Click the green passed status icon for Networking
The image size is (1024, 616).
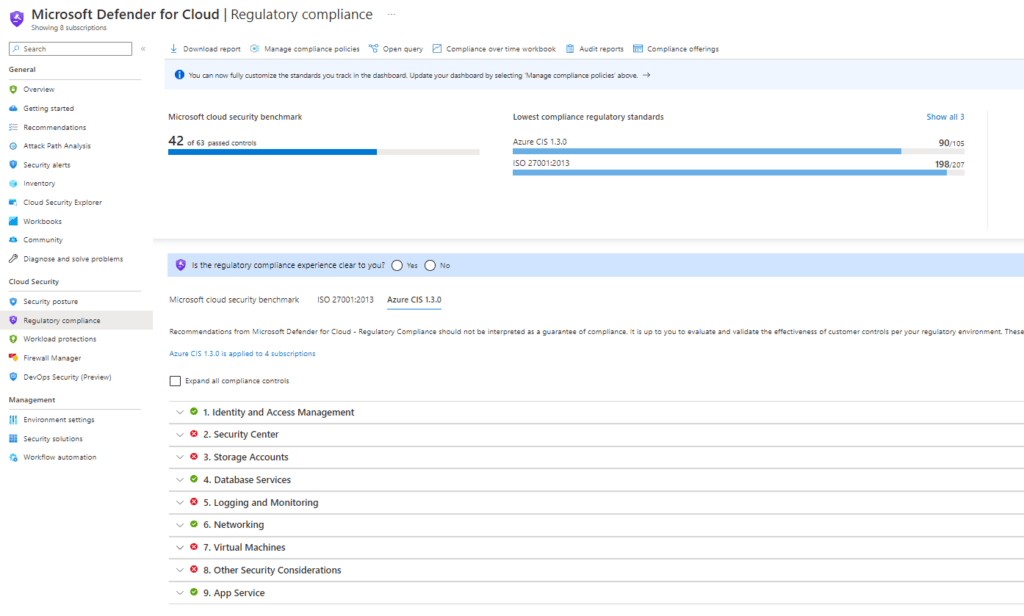tap(194, 525)
